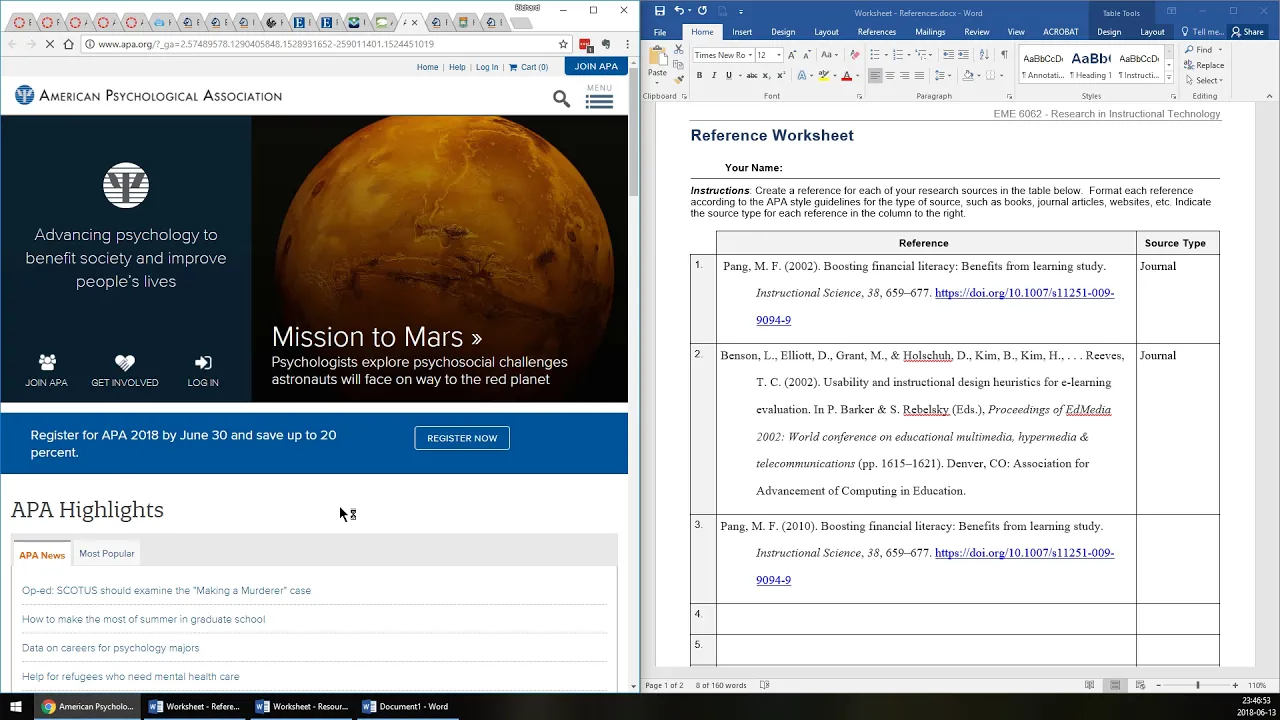Toggle Show/Hide paragraph marks
This screenshot has height=720, width=1280.
(x=1004, y=55)
